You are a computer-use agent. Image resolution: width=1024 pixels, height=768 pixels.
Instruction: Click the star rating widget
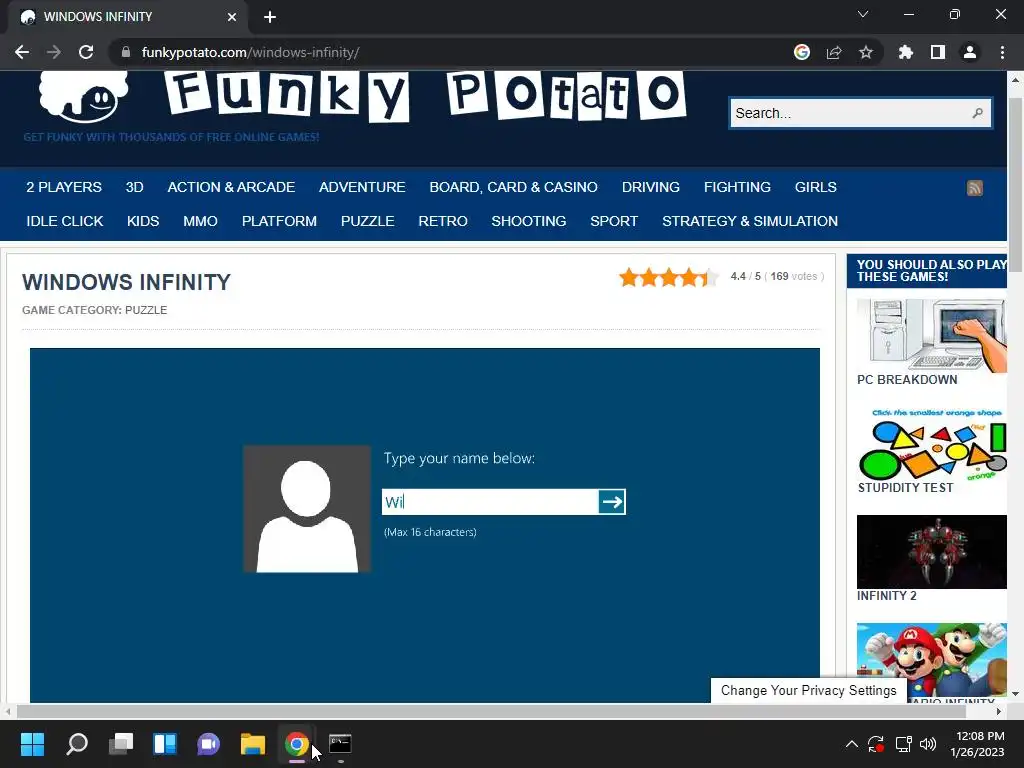[669, 278]
